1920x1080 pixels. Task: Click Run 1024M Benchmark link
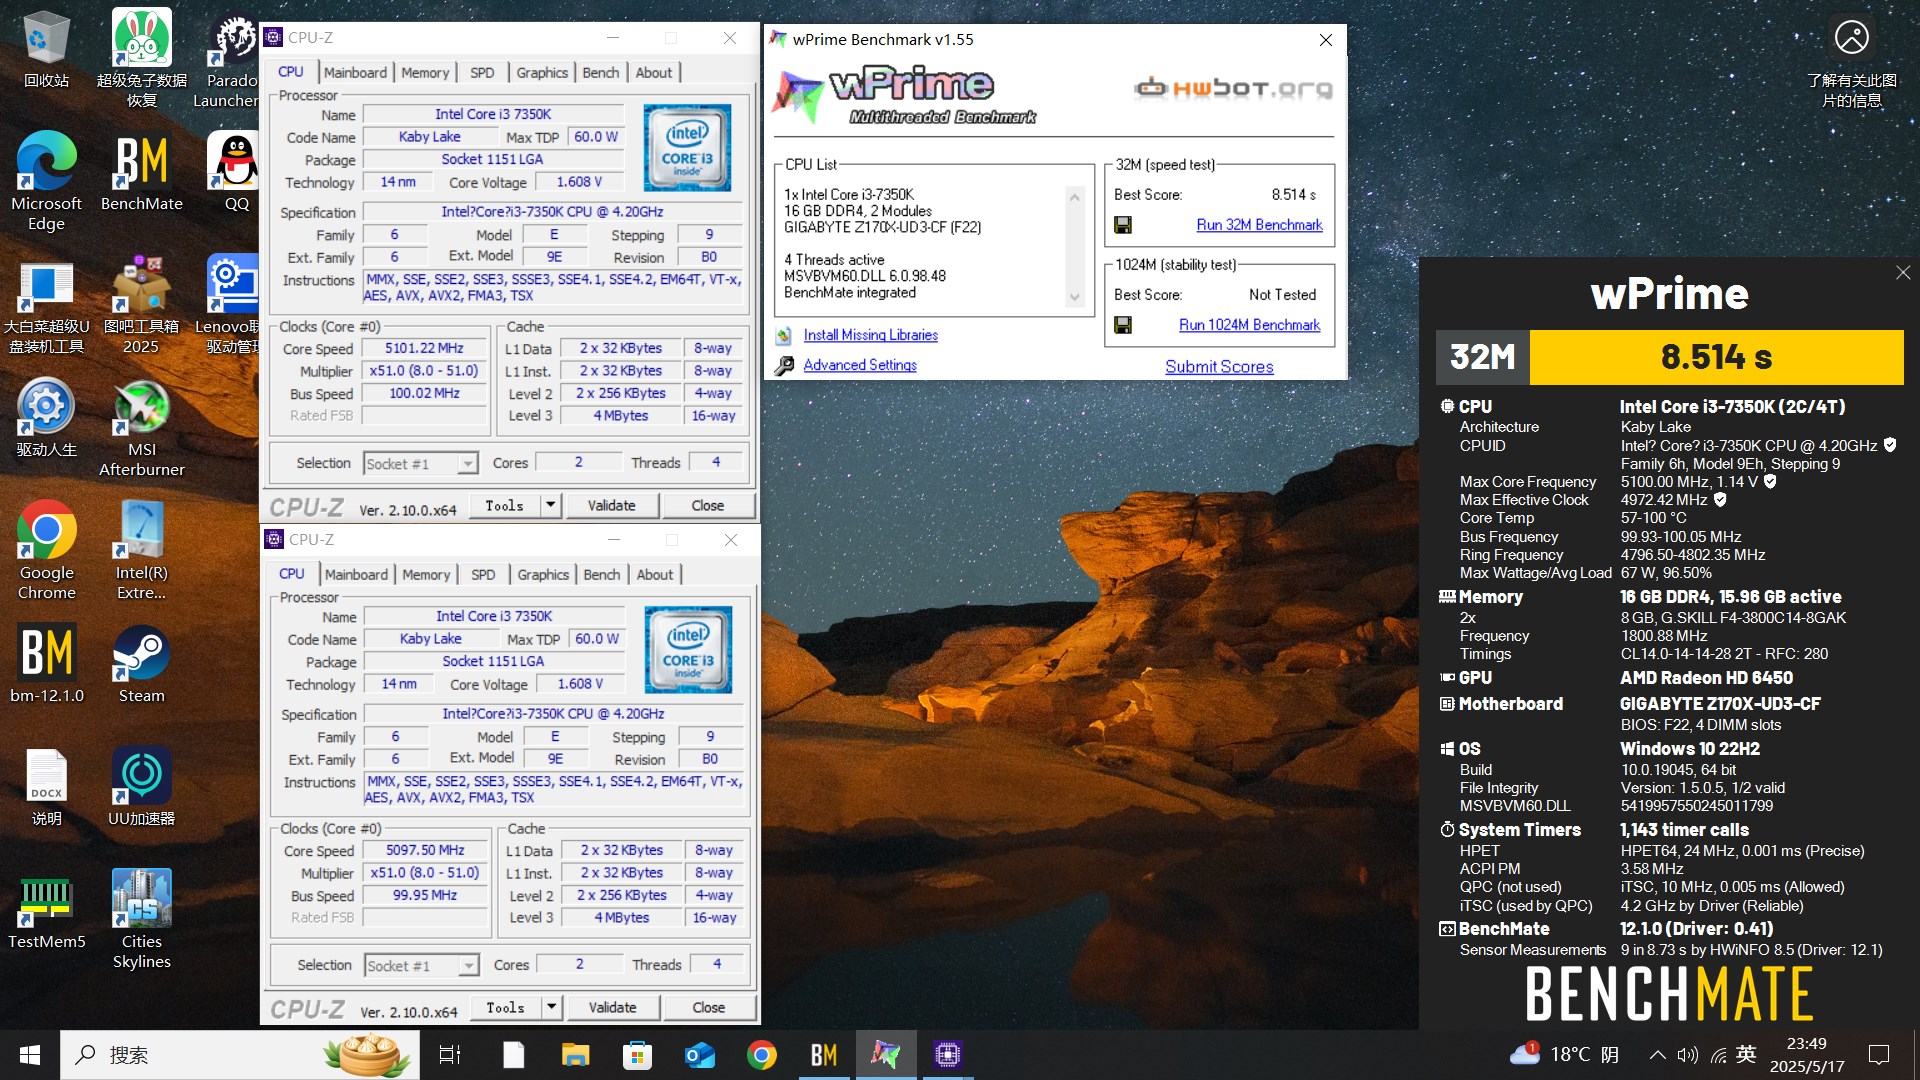[x=1249, y=325]
